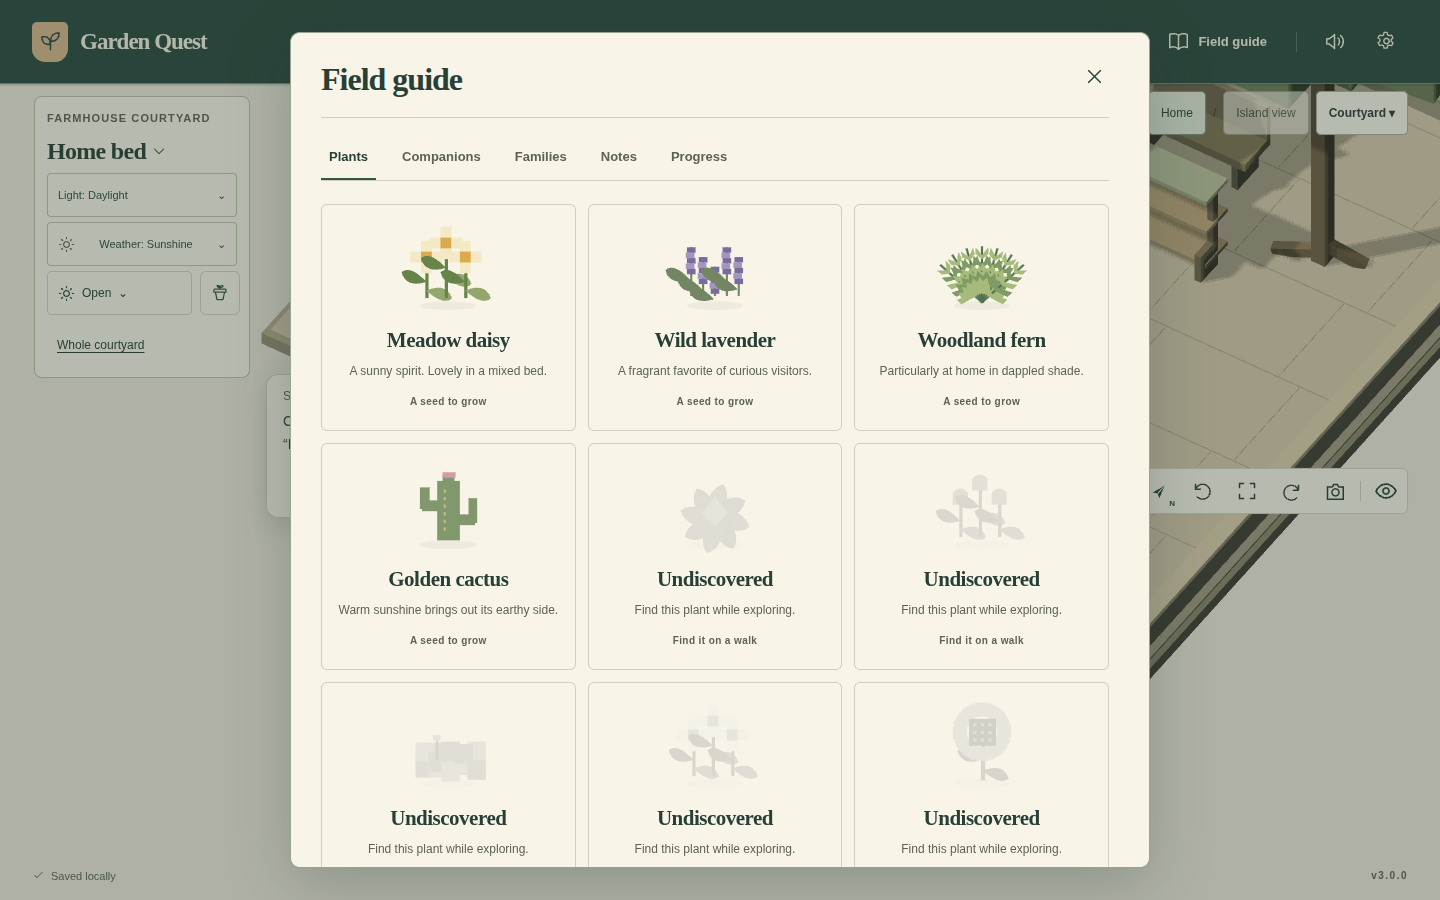Image resolution: width=1440 pixels, height=900 pixels.
Task: Enter fullscreen with the frame icon
Action: [1247, 492]
